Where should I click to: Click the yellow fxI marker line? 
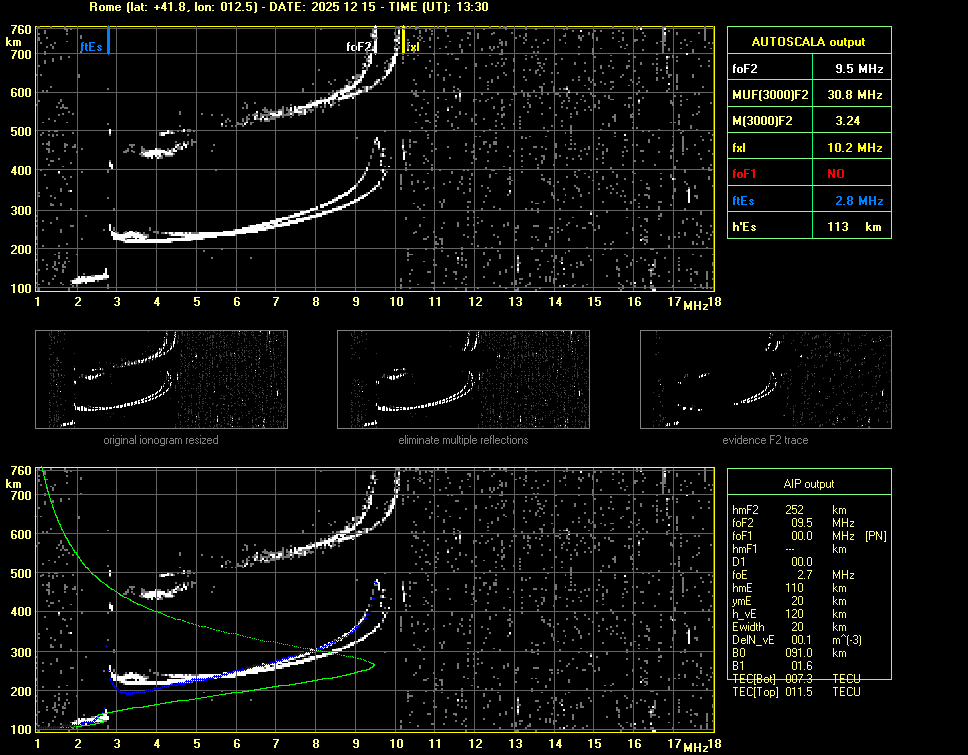pos(403,41)
